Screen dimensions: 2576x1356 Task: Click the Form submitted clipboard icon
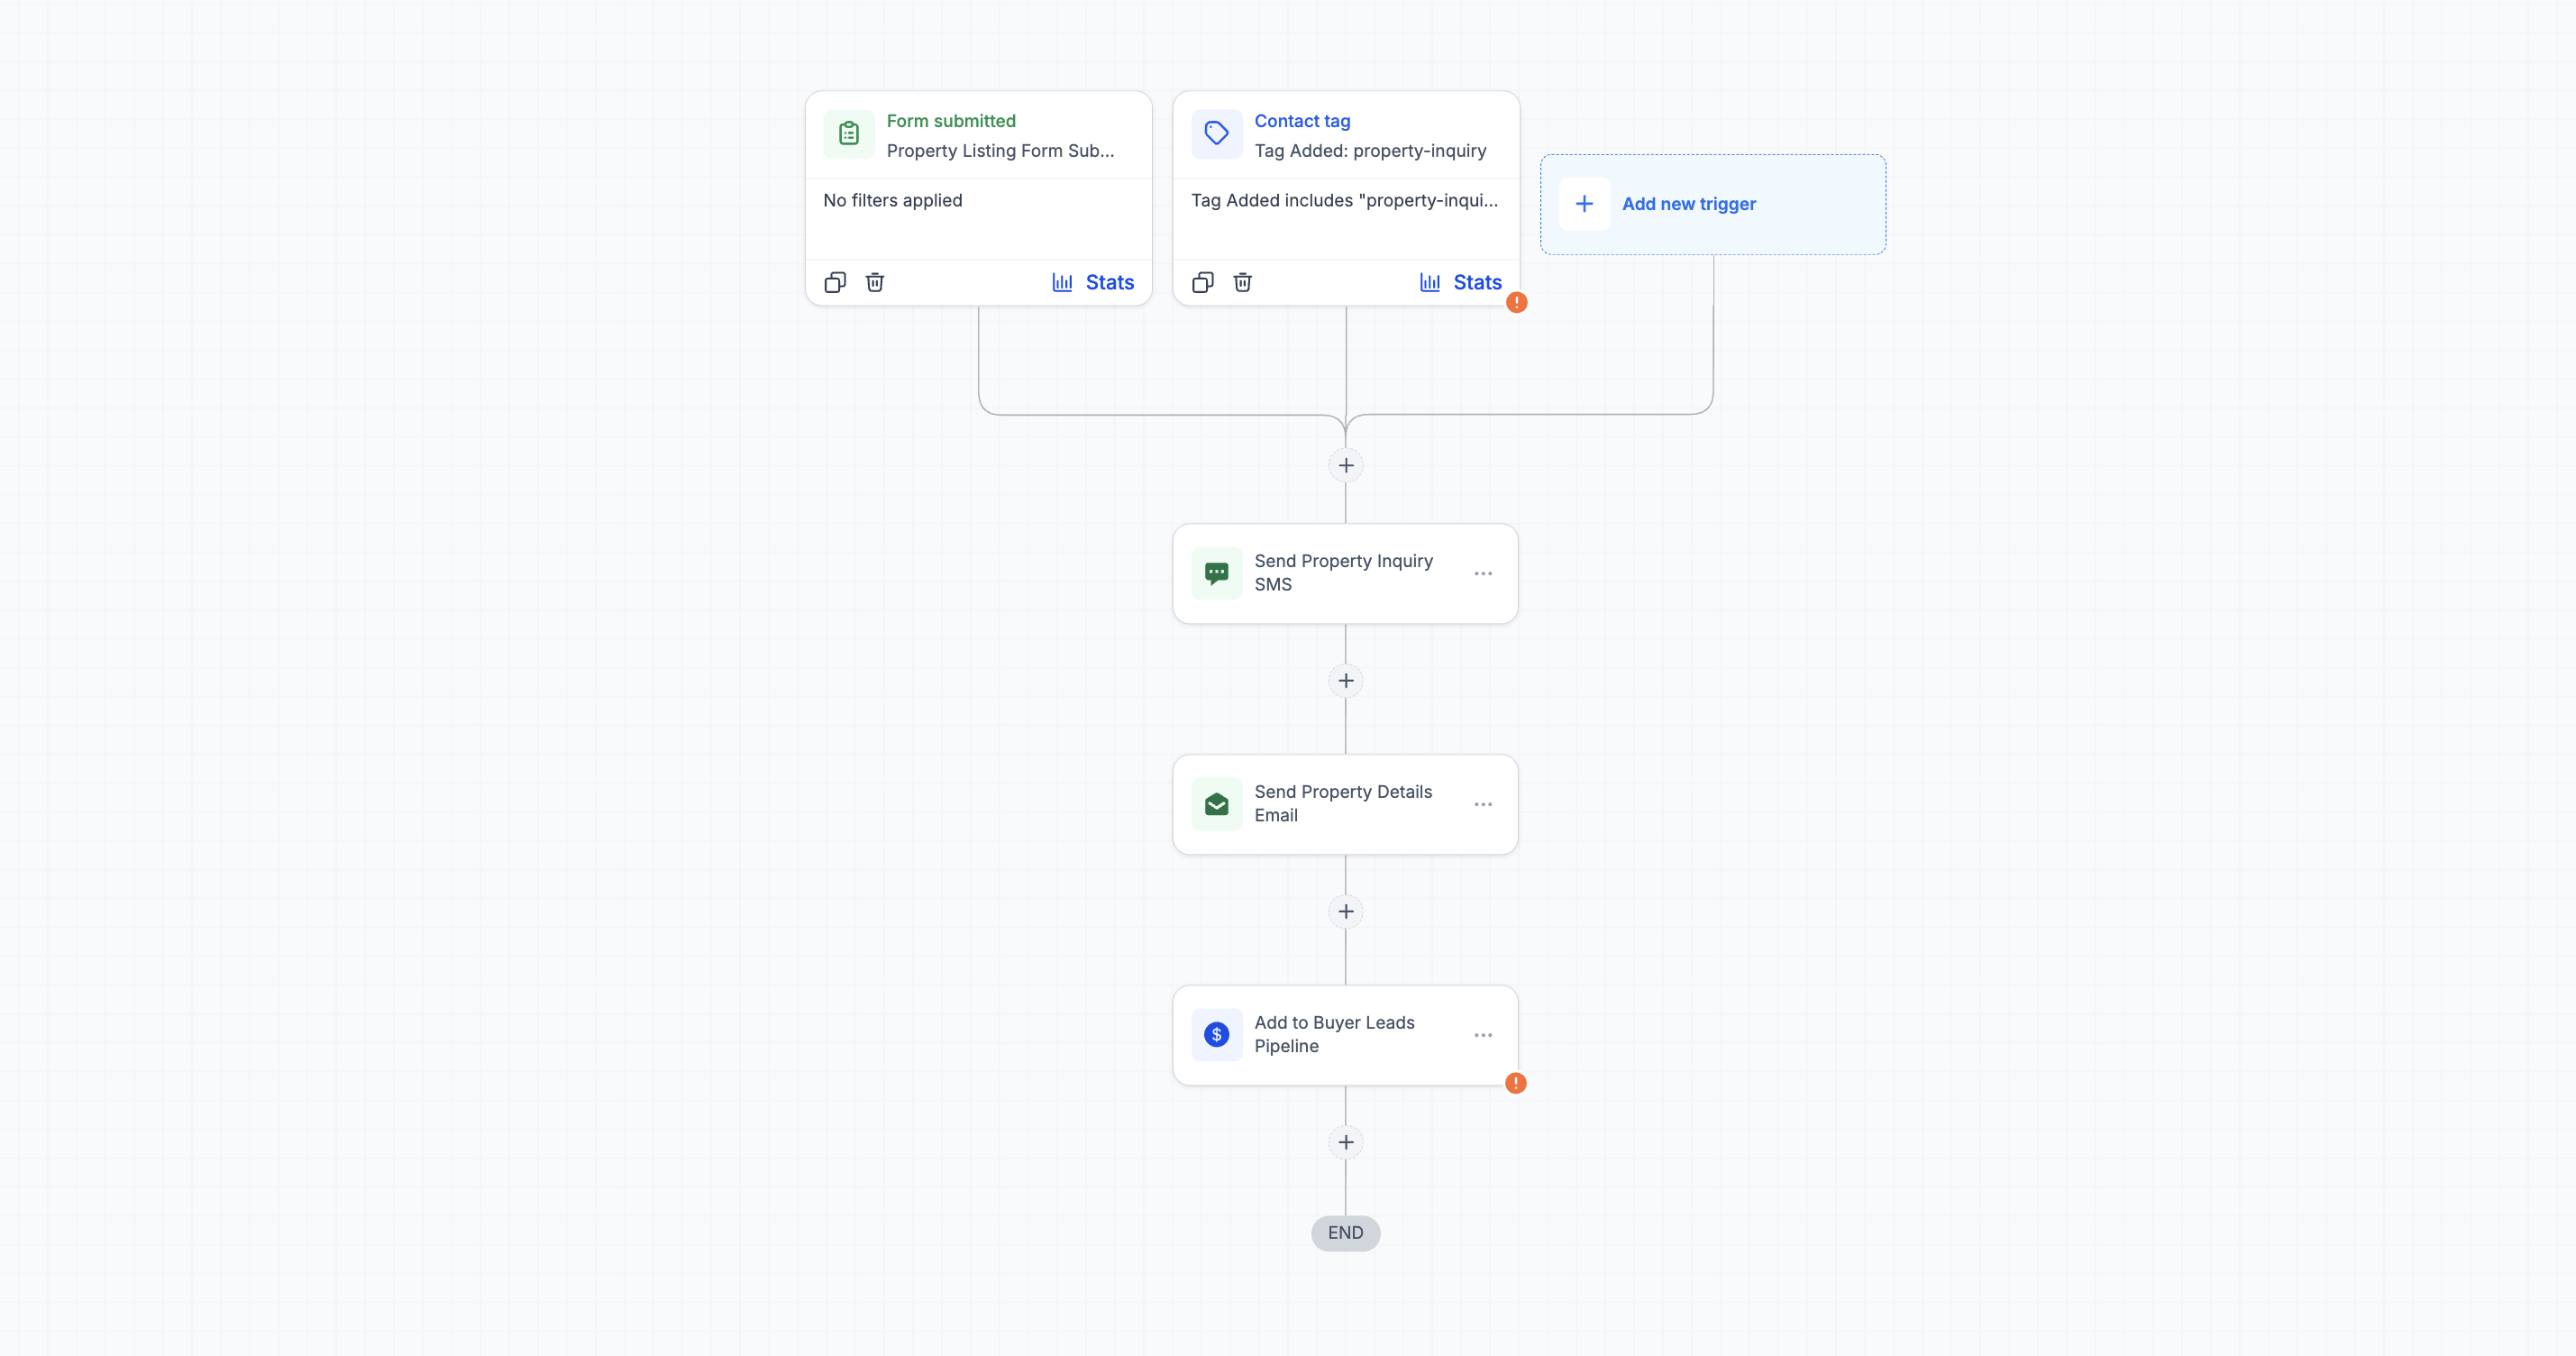coord(849,134)
